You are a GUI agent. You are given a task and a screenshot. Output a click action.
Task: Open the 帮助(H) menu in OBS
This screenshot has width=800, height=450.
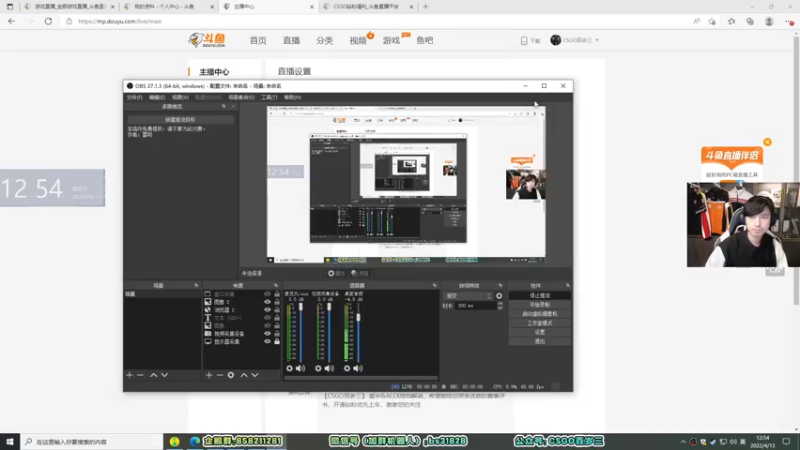click(x=293, y=97)
